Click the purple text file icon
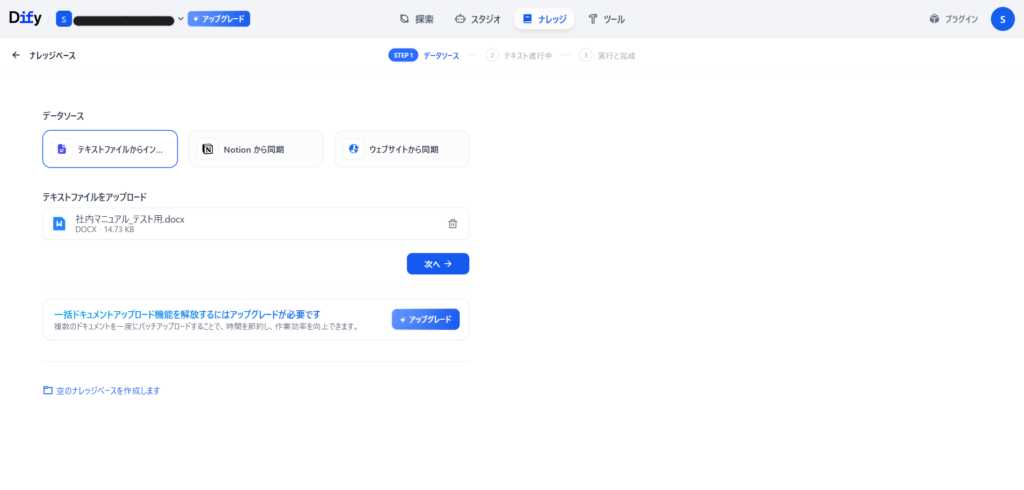The height and width of the screenshot is (490, 1024). pos(62,149)
